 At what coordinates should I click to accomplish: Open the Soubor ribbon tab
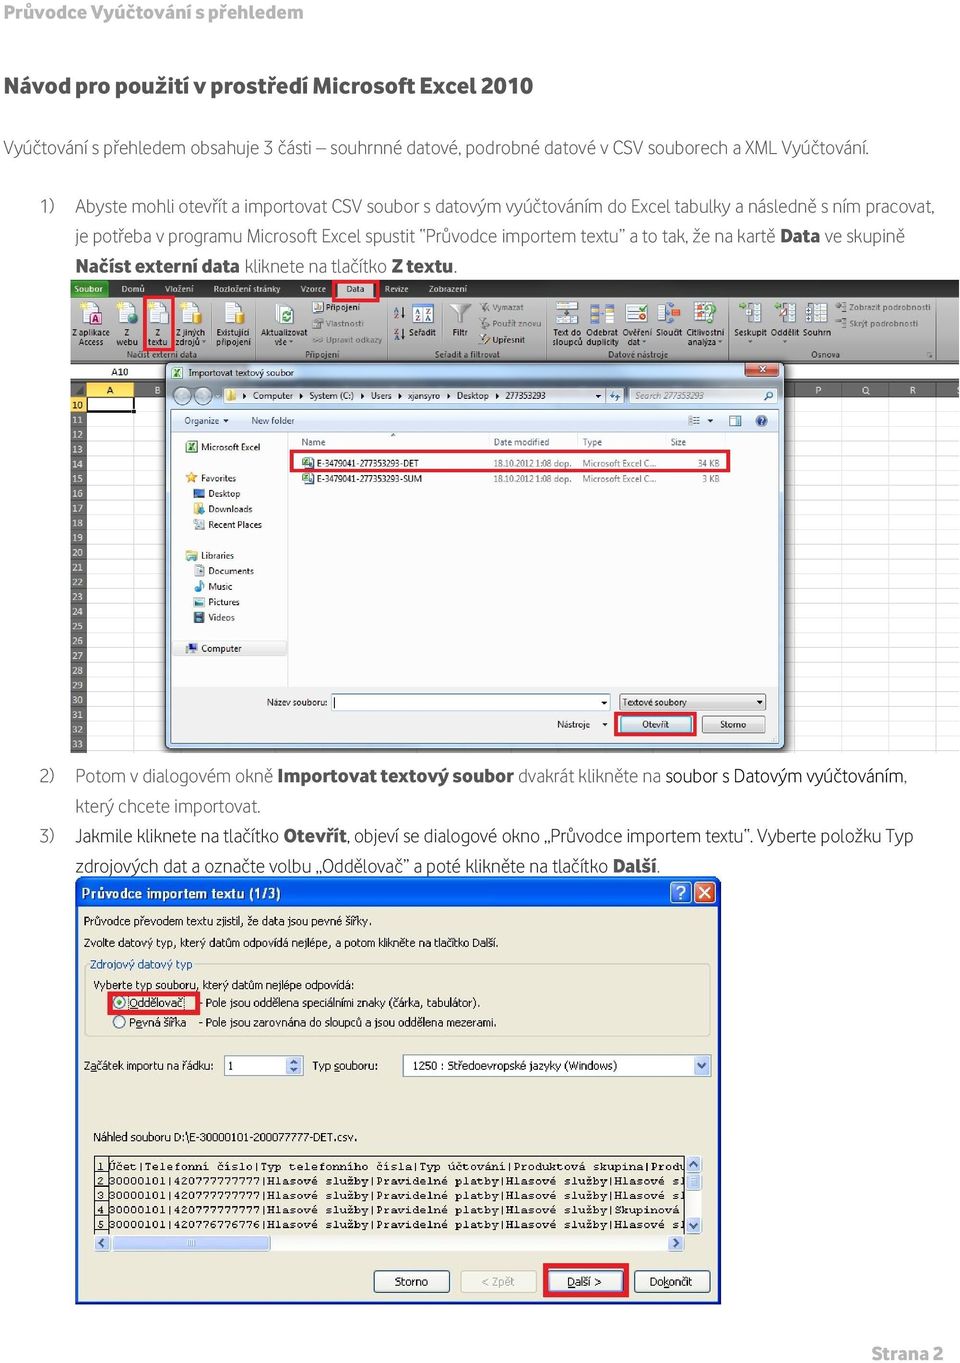coord(89,289)
